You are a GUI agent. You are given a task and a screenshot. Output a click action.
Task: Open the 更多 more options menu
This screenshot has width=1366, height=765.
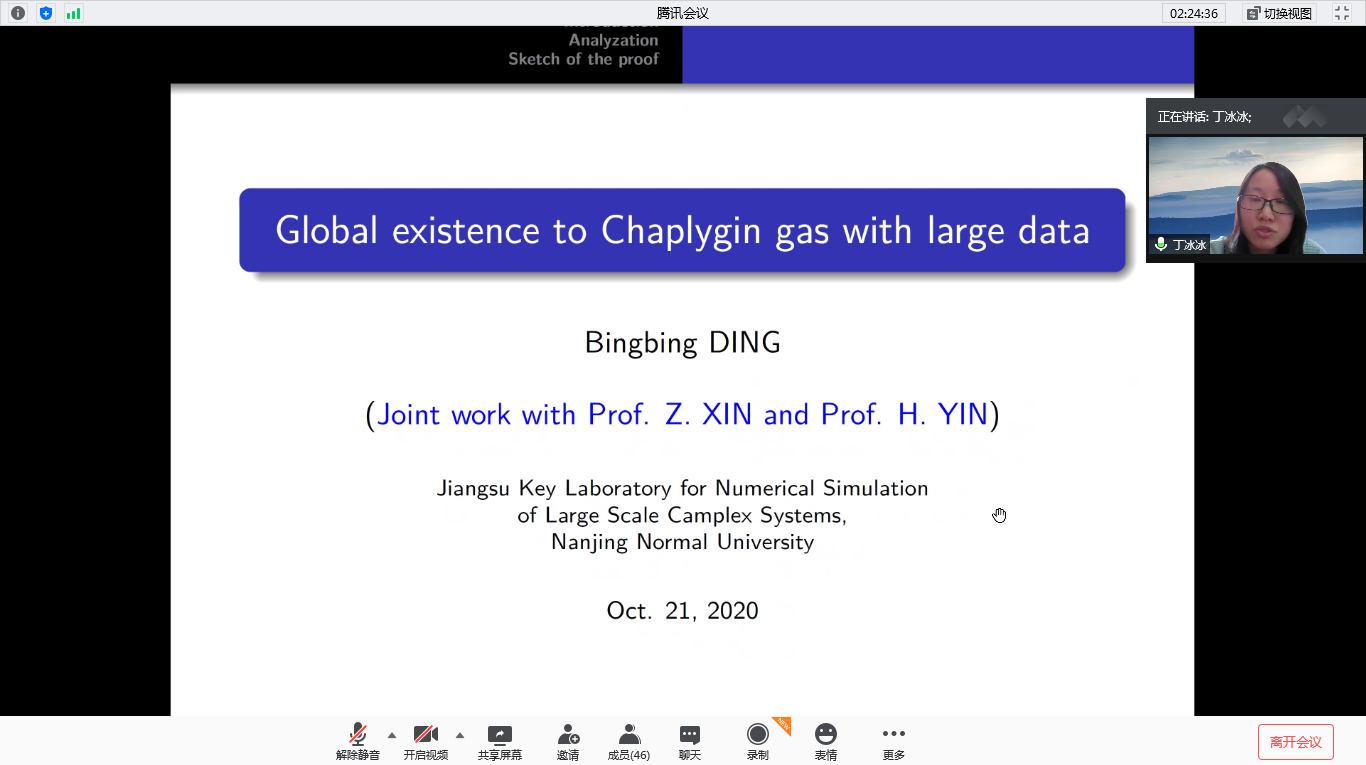tap(893, 735)
